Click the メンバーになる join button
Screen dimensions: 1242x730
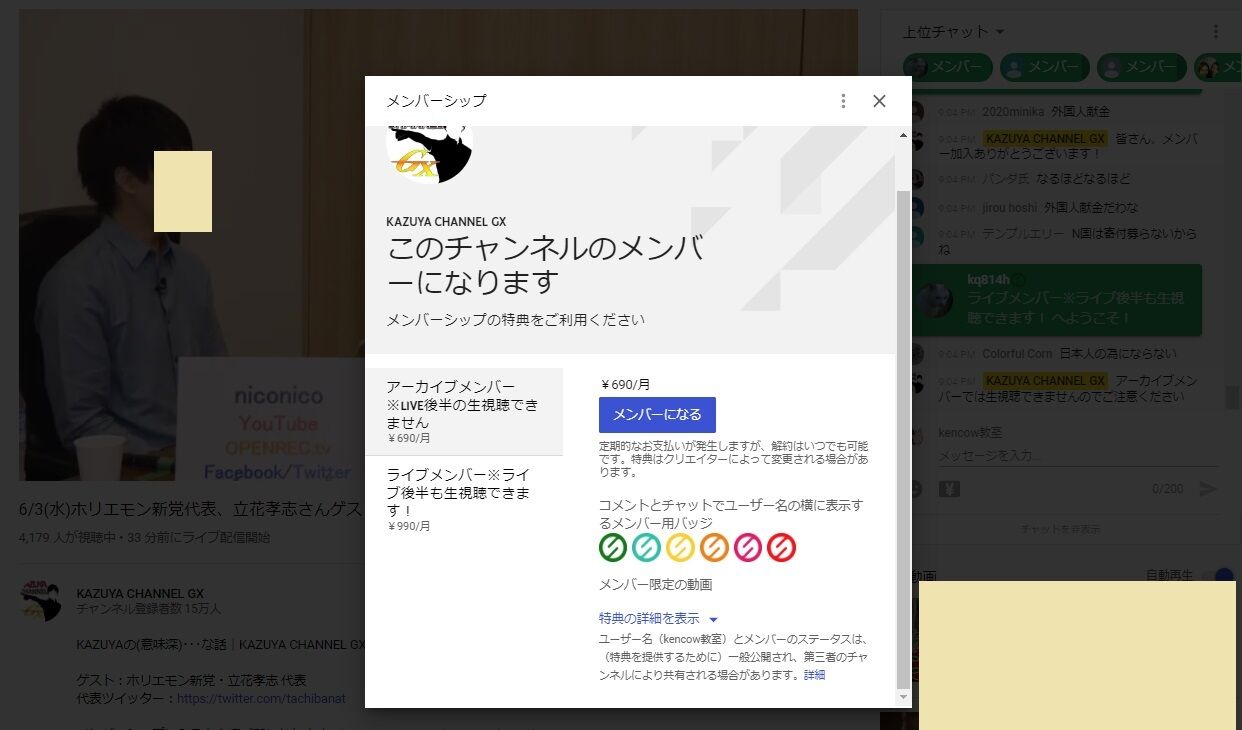(657, 414)
